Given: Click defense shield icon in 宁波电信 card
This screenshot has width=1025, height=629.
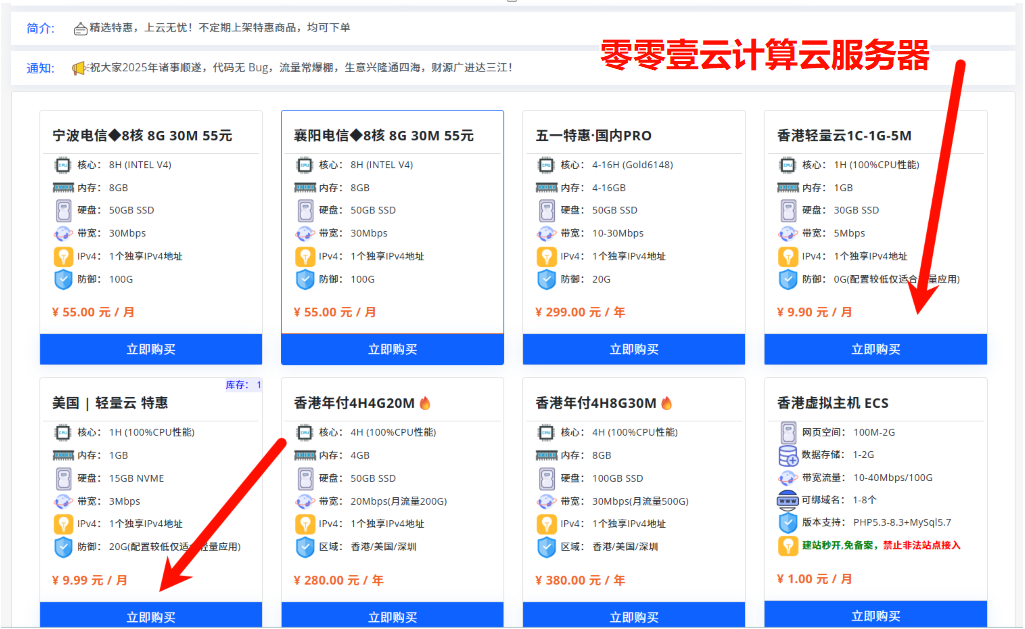Looking at the screenshot, I should pyautogui.click(x=63, y=279).
